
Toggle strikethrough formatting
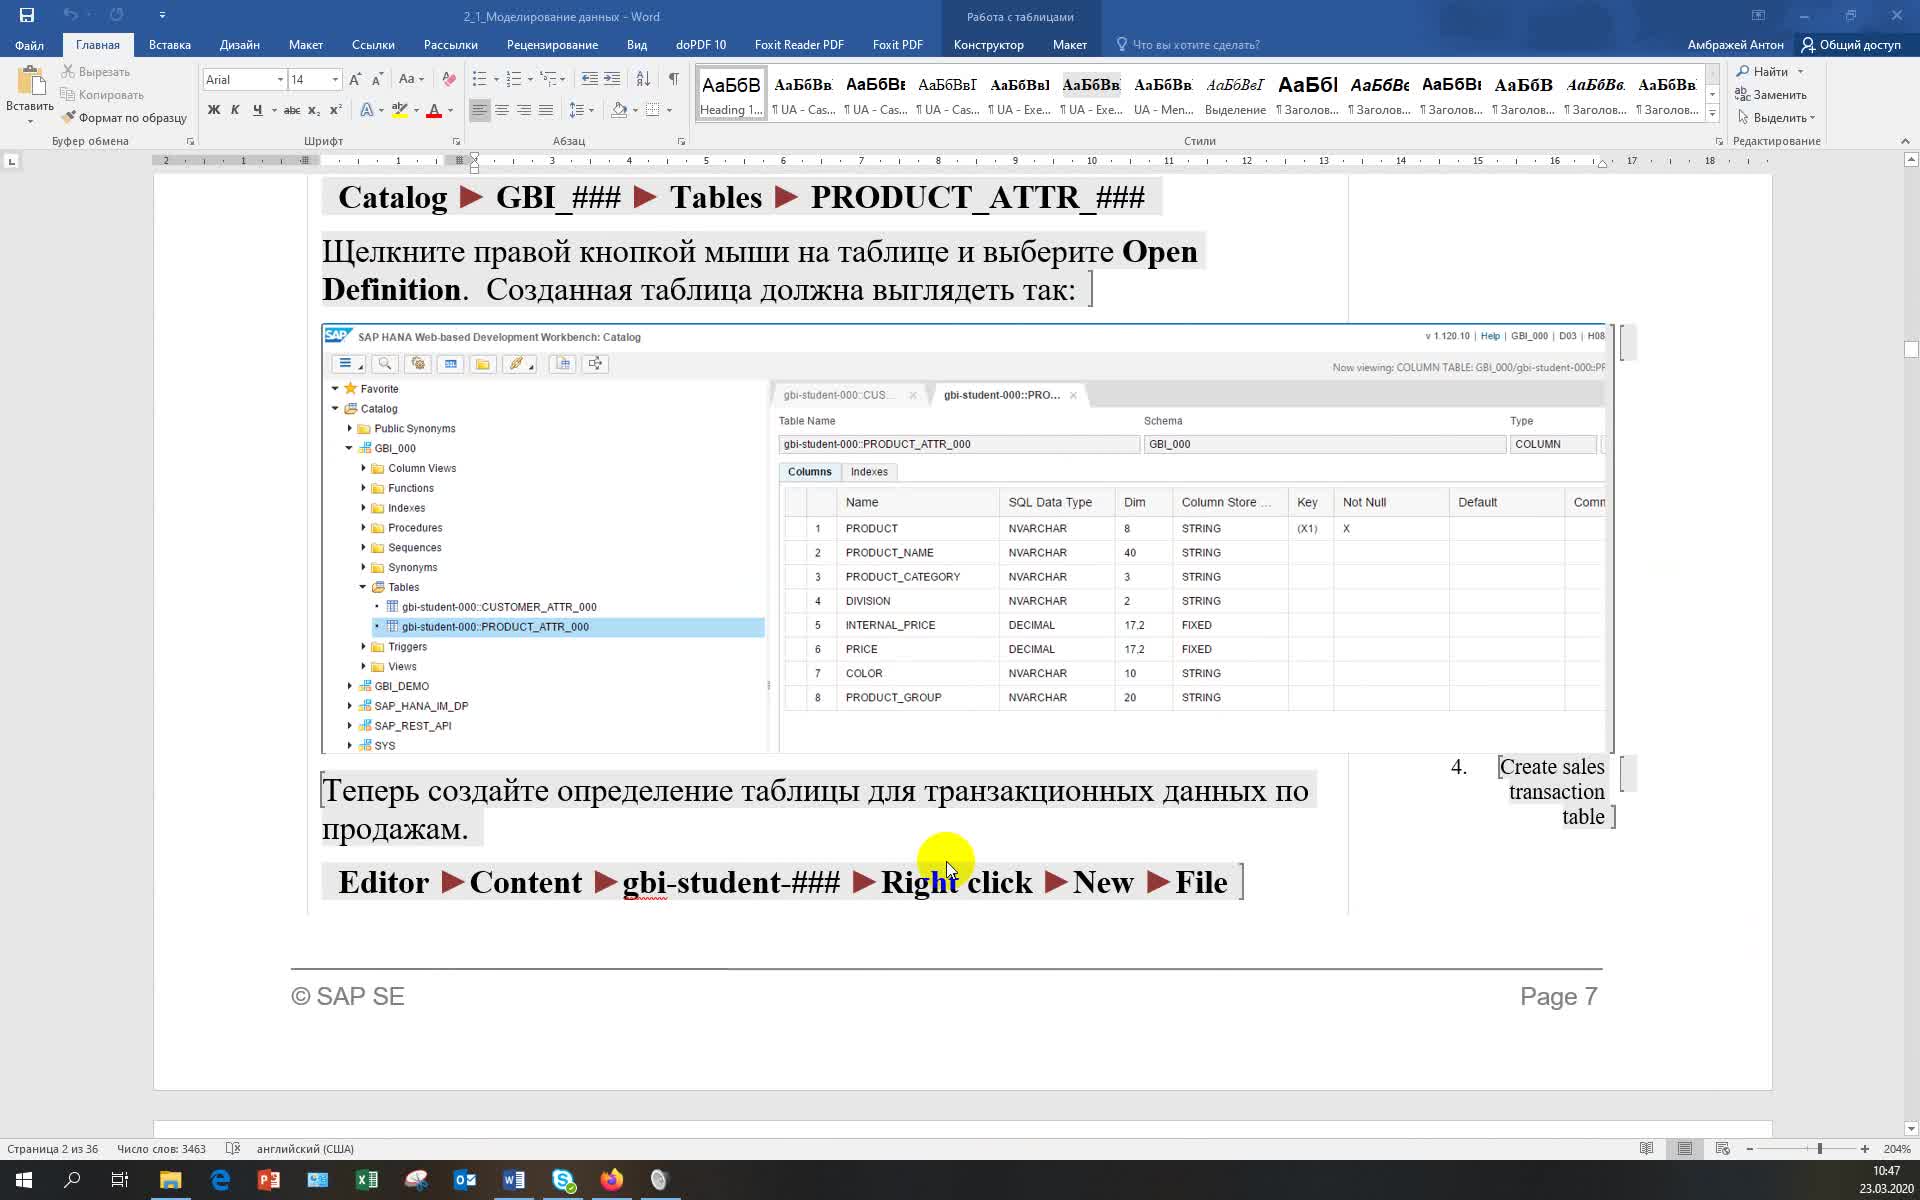[x=291, y=110]
